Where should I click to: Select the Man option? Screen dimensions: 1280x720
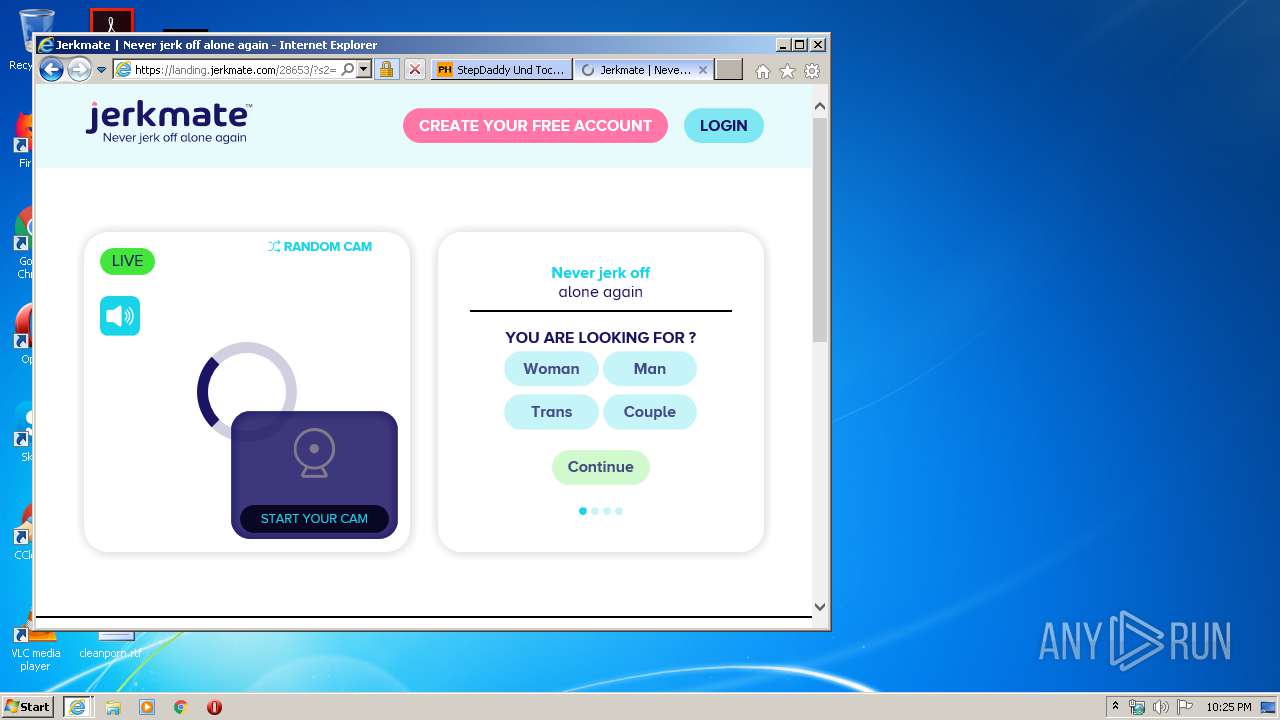tap(650, 369)
